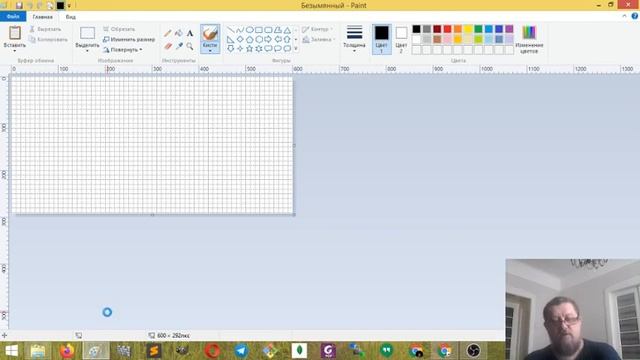This screenshot has width=640, height=360.
Task: Click the Save icon in quick access toolbar
Action: [19, 5]
